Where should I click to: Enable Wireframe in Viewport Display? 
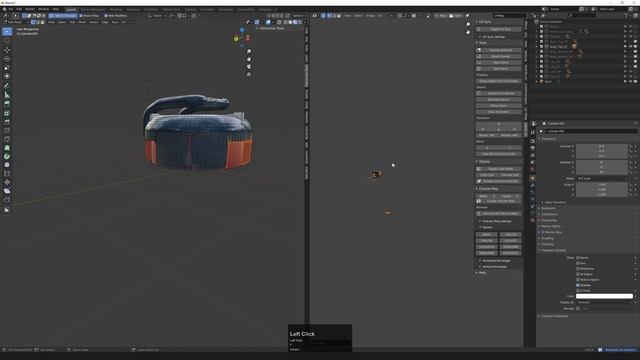tap(578, 269)
